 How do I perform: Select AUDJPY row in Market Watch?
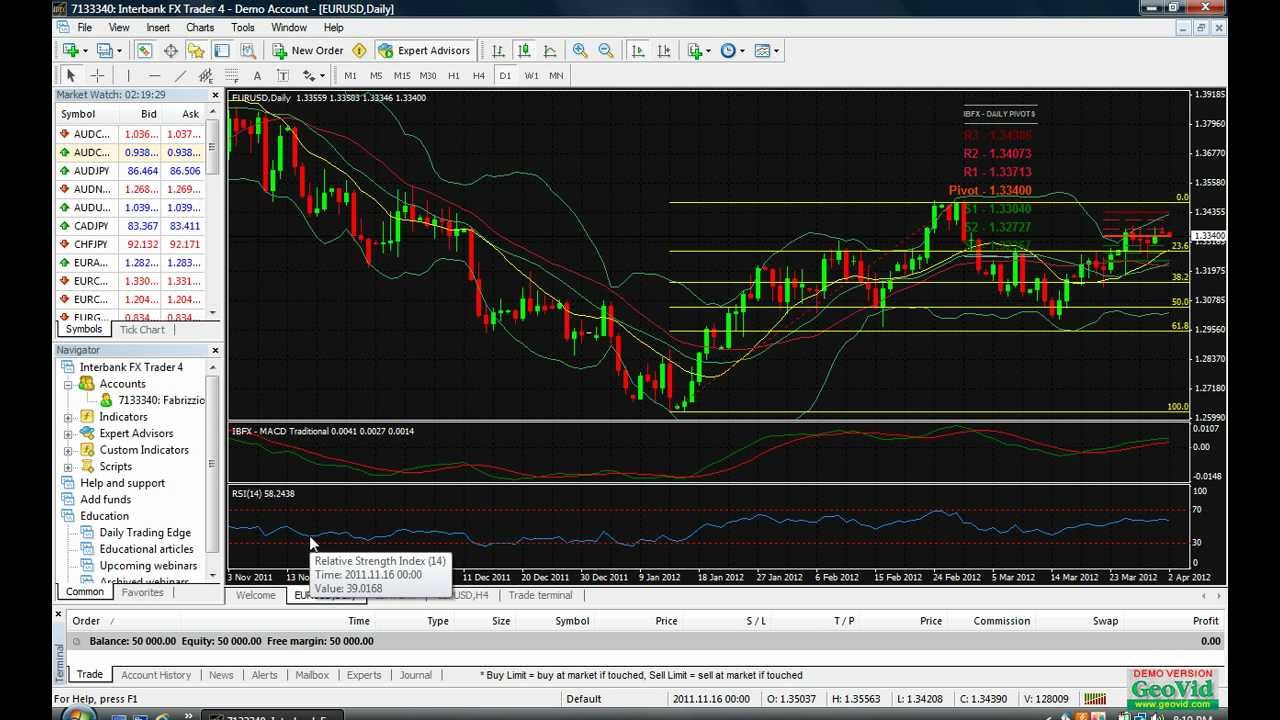(131, 171)
